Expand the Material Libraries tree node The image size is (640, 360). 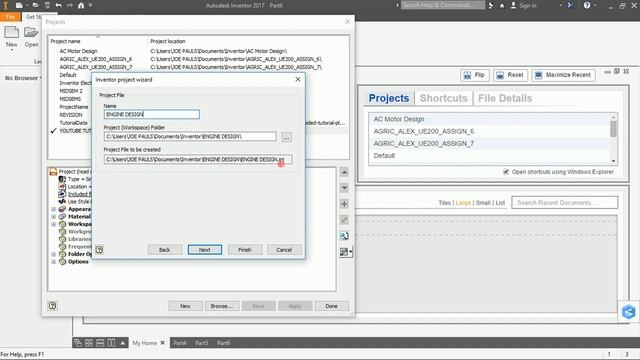tap(53, 217)
